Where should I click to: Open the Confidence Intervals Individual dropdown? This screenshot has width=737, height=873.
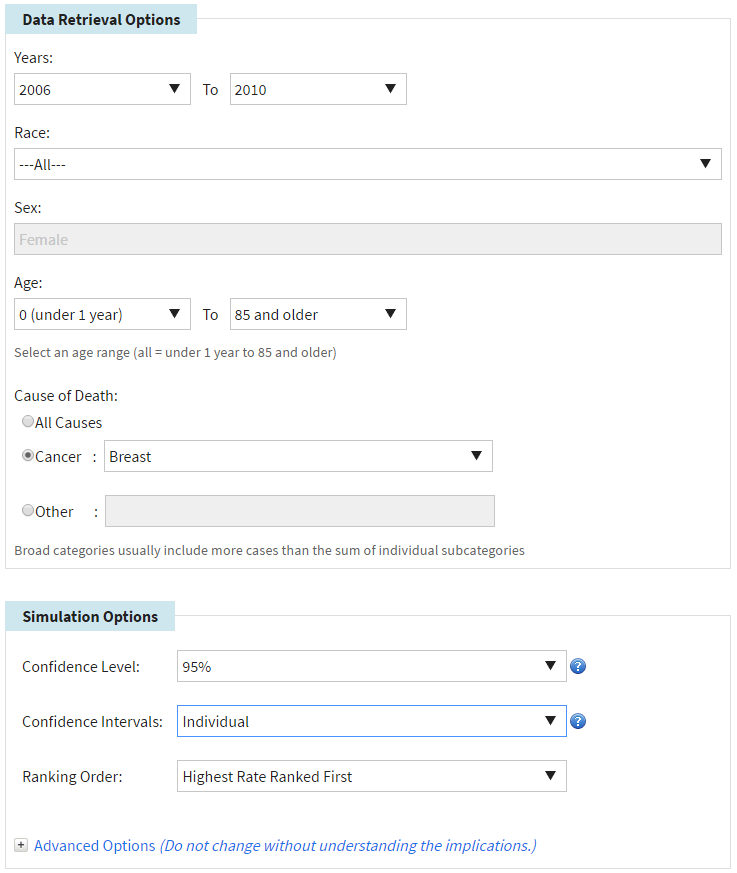(371, 722)
